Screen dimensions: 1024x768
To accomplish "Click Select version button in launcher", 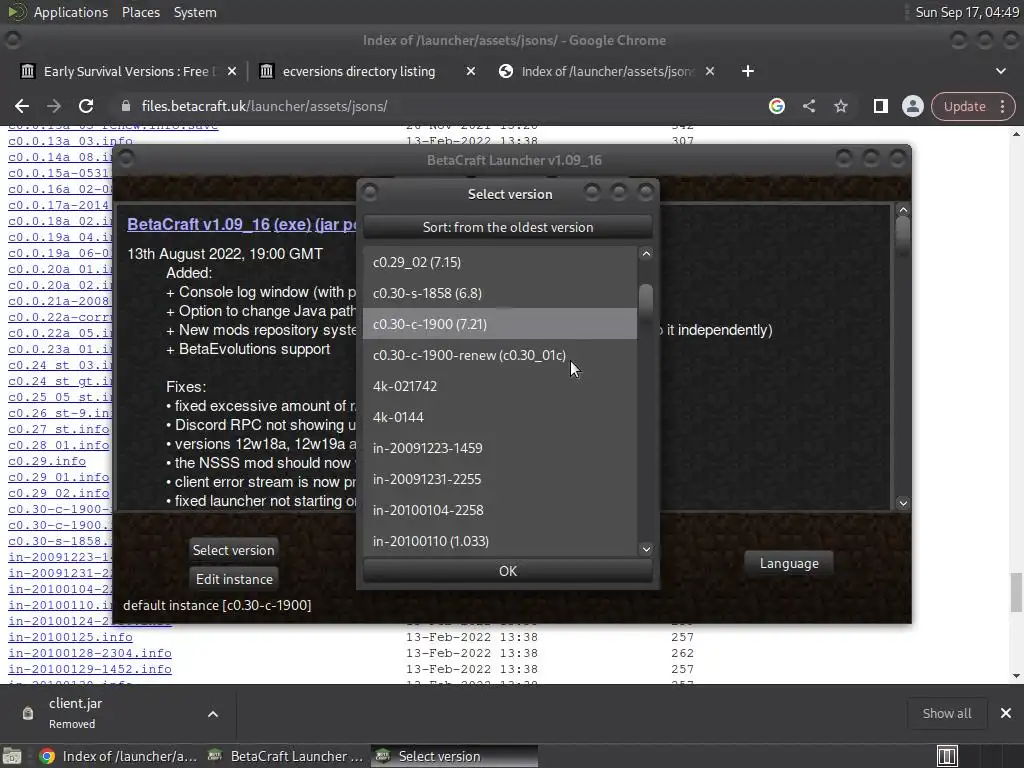I will click(x=233, y=550).
